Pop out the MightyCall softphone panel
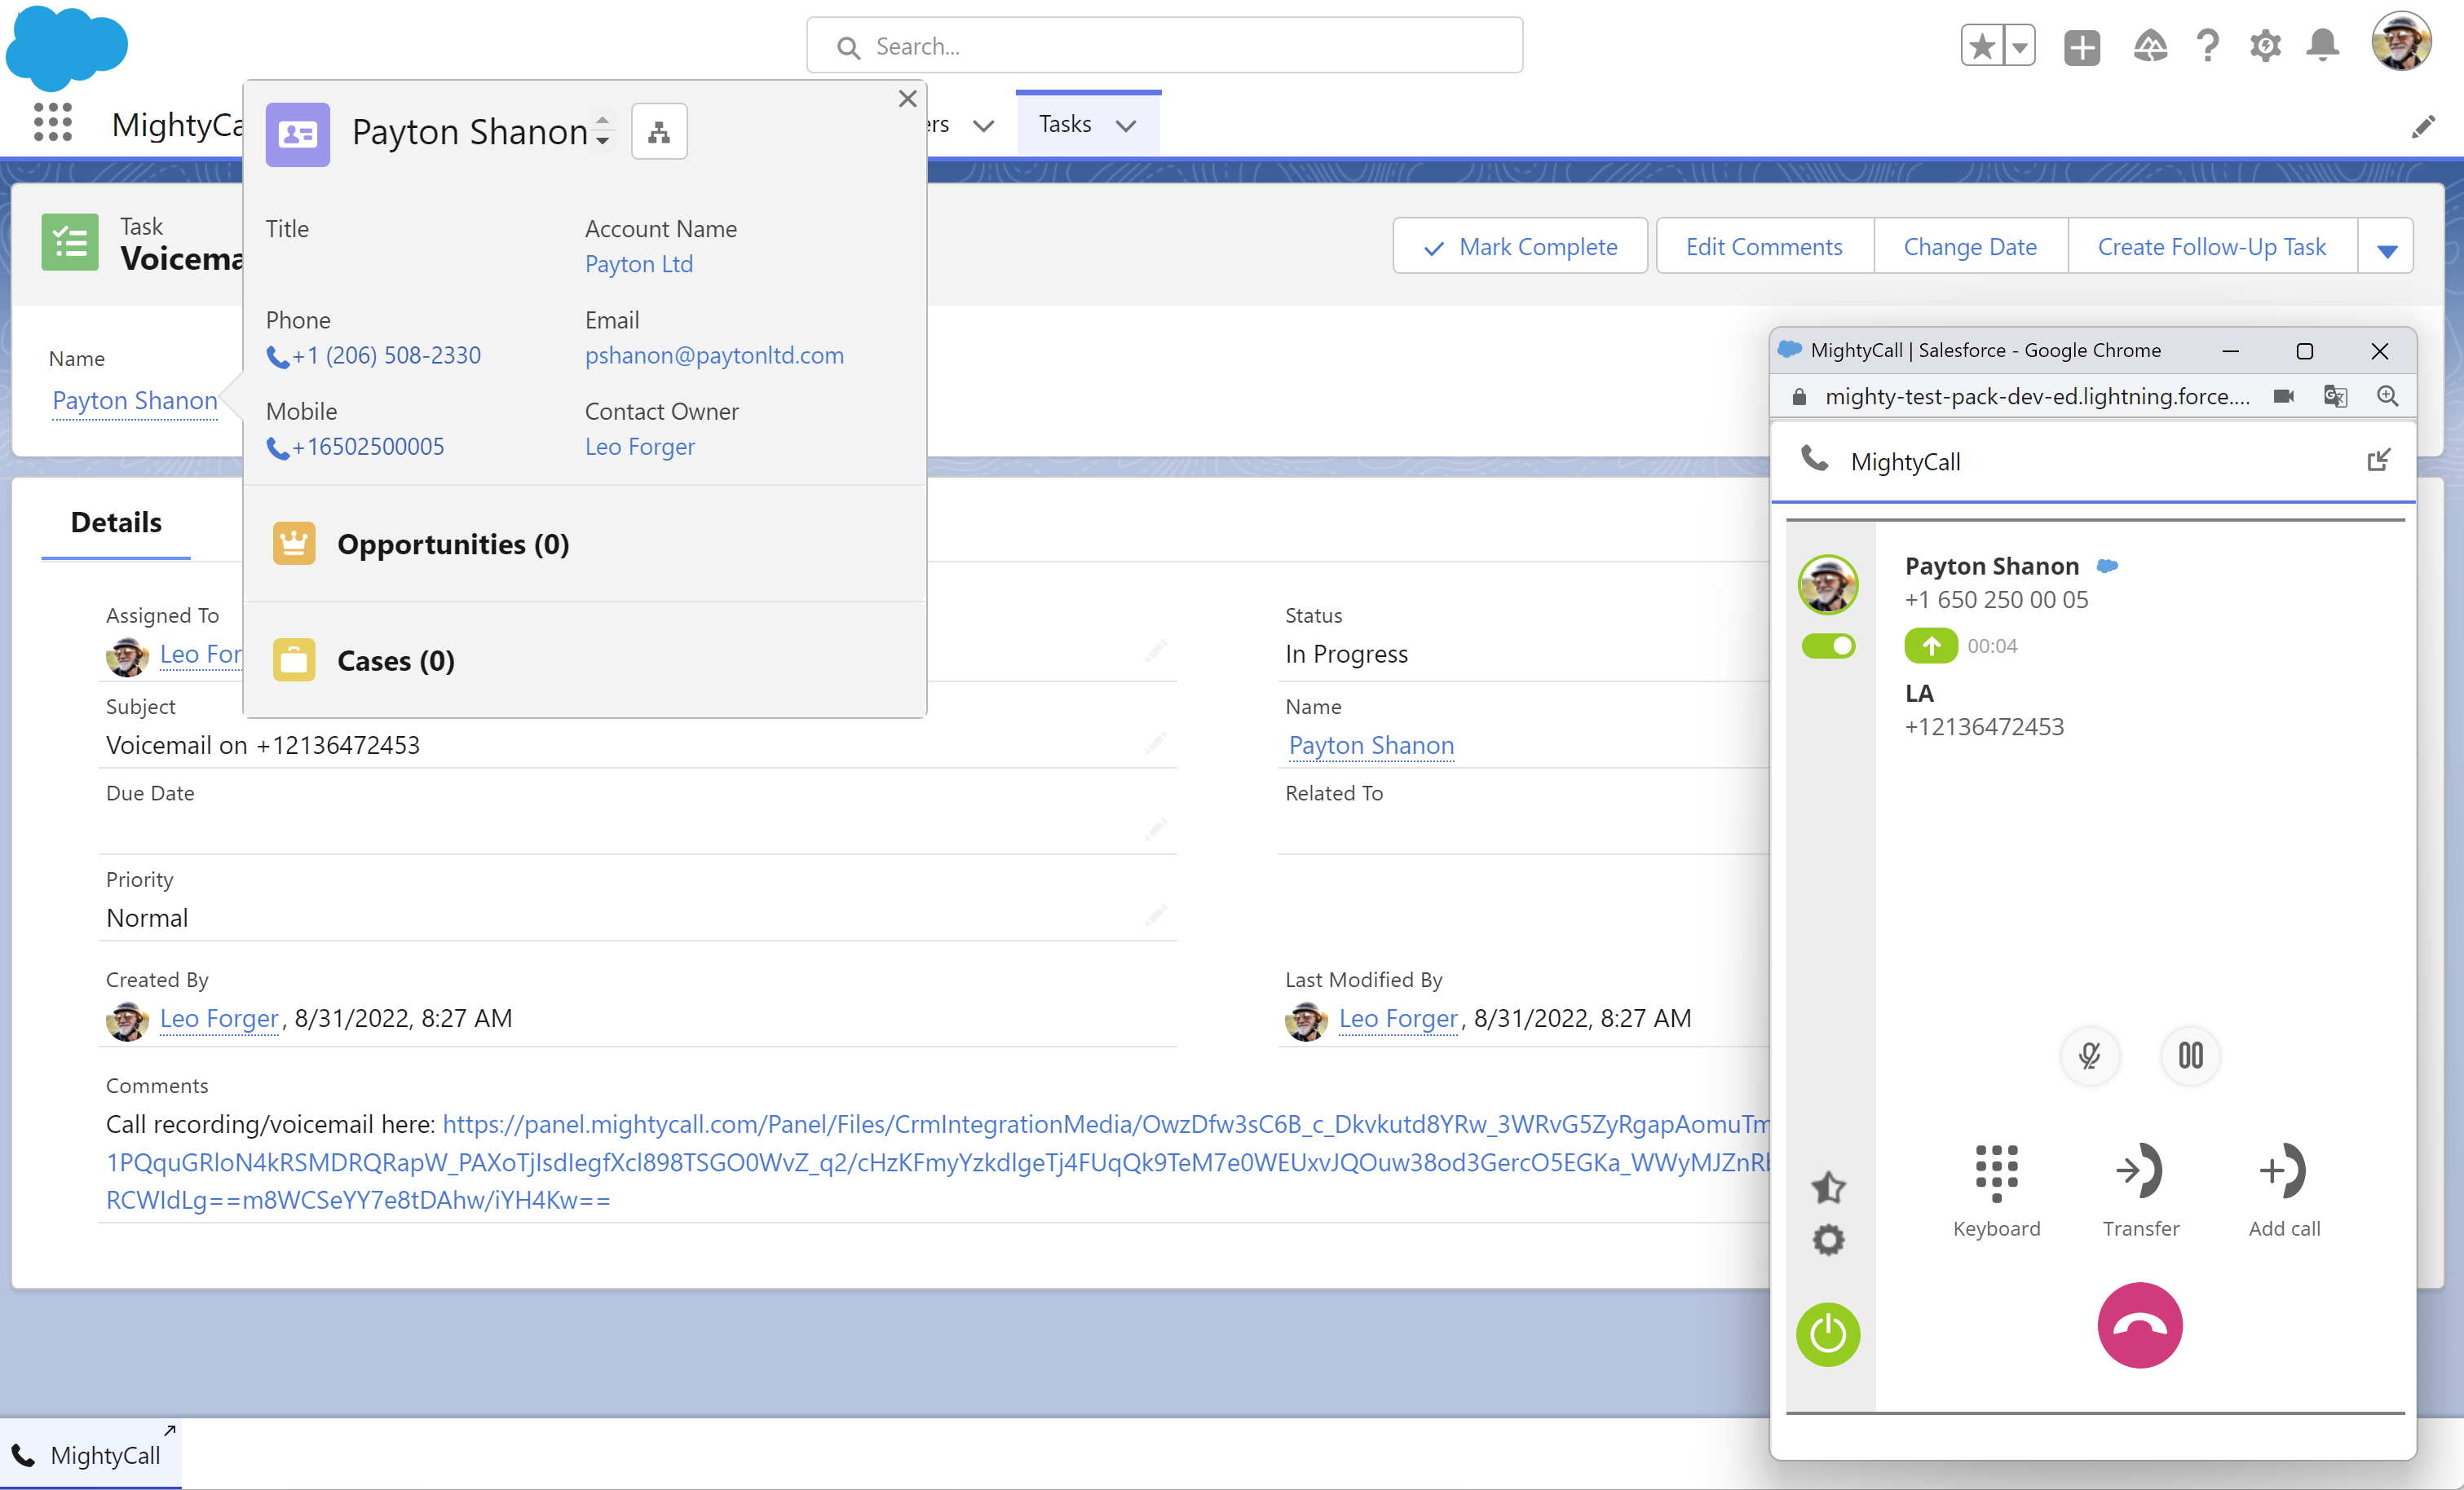 (2378, 460)
